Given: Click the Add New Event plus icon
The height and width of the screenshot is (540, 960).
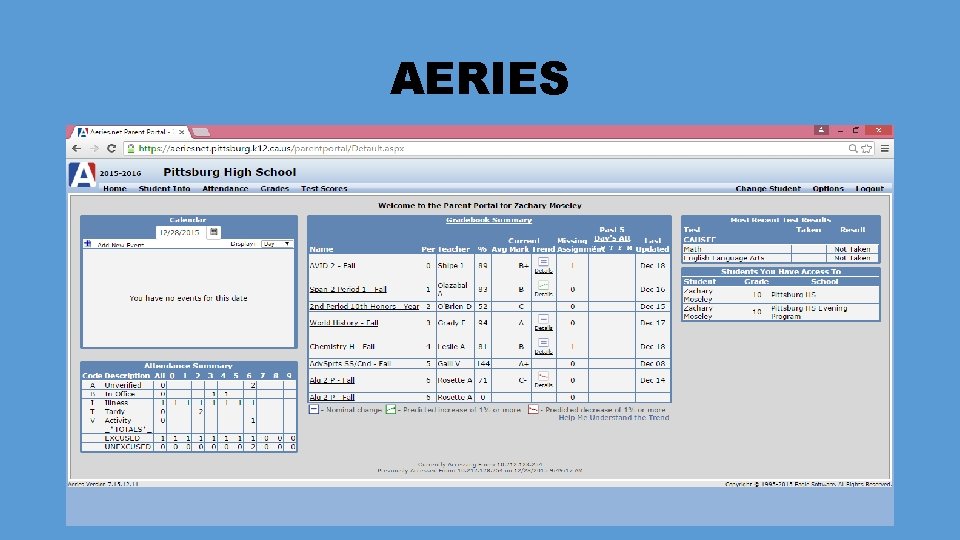Looking at the screenshot, I should [x=88, y=244].
